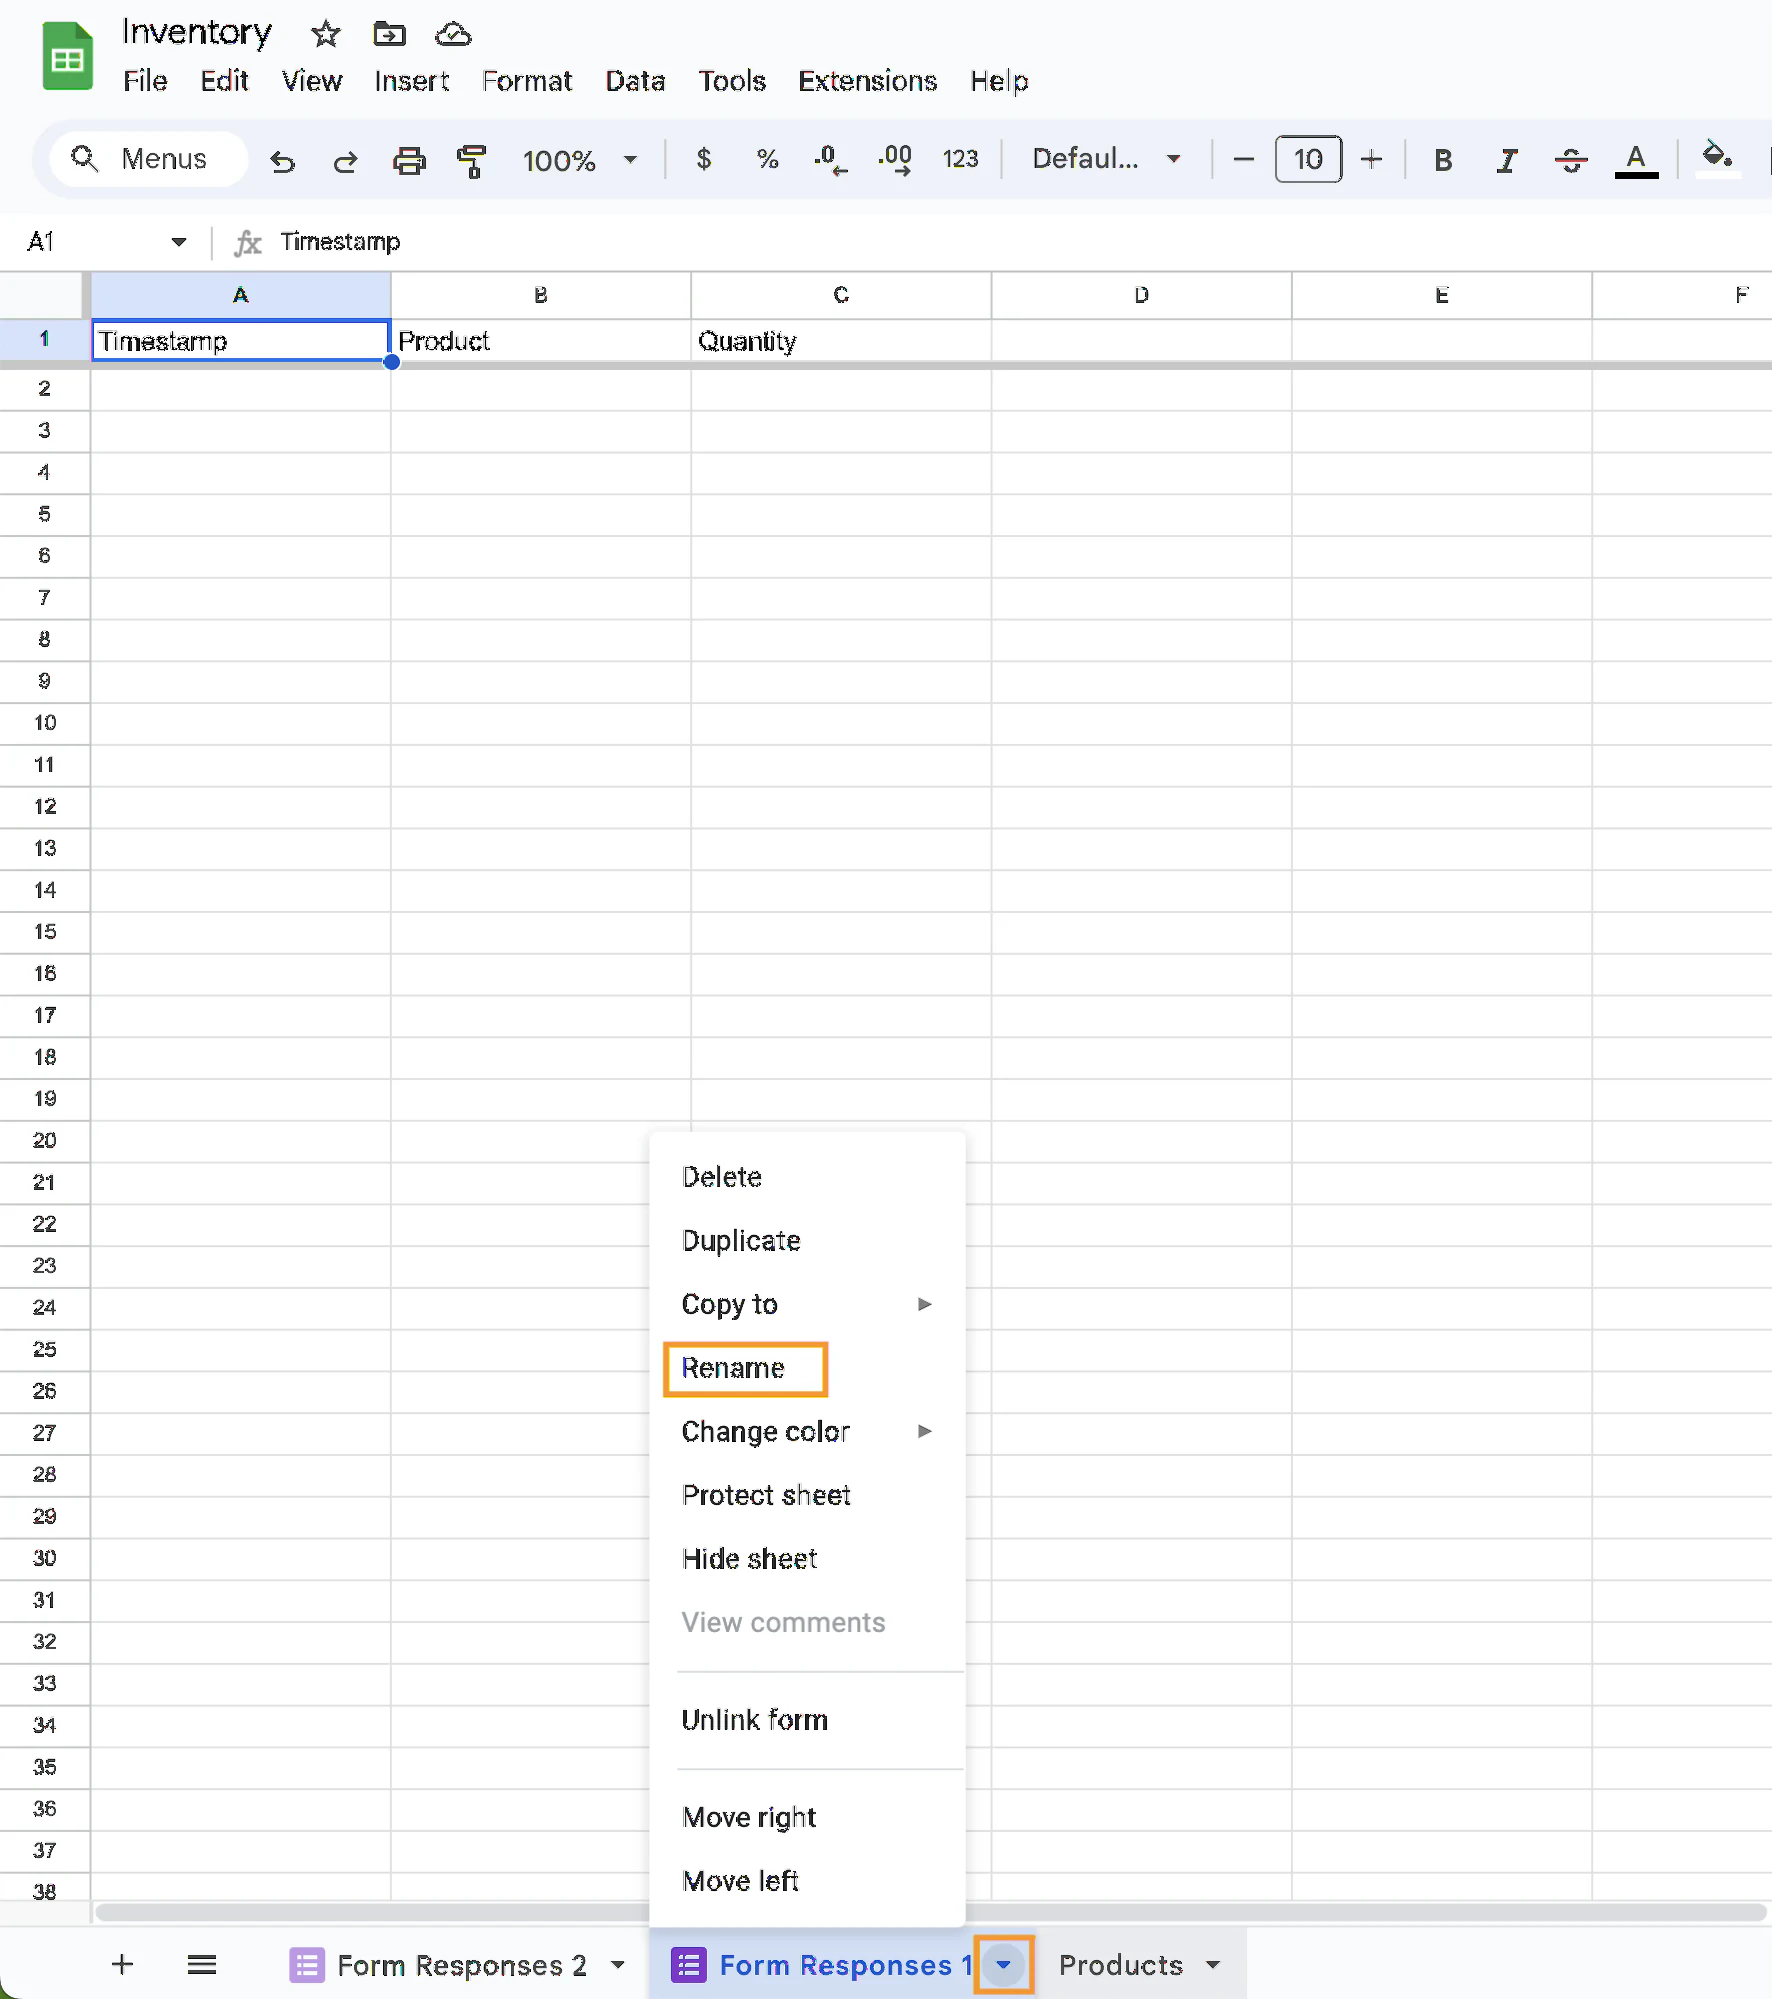Image resolution: width=1773 pixels, height=1999 pixels.
Task: Open the Data menu
Action: point(635,81)
